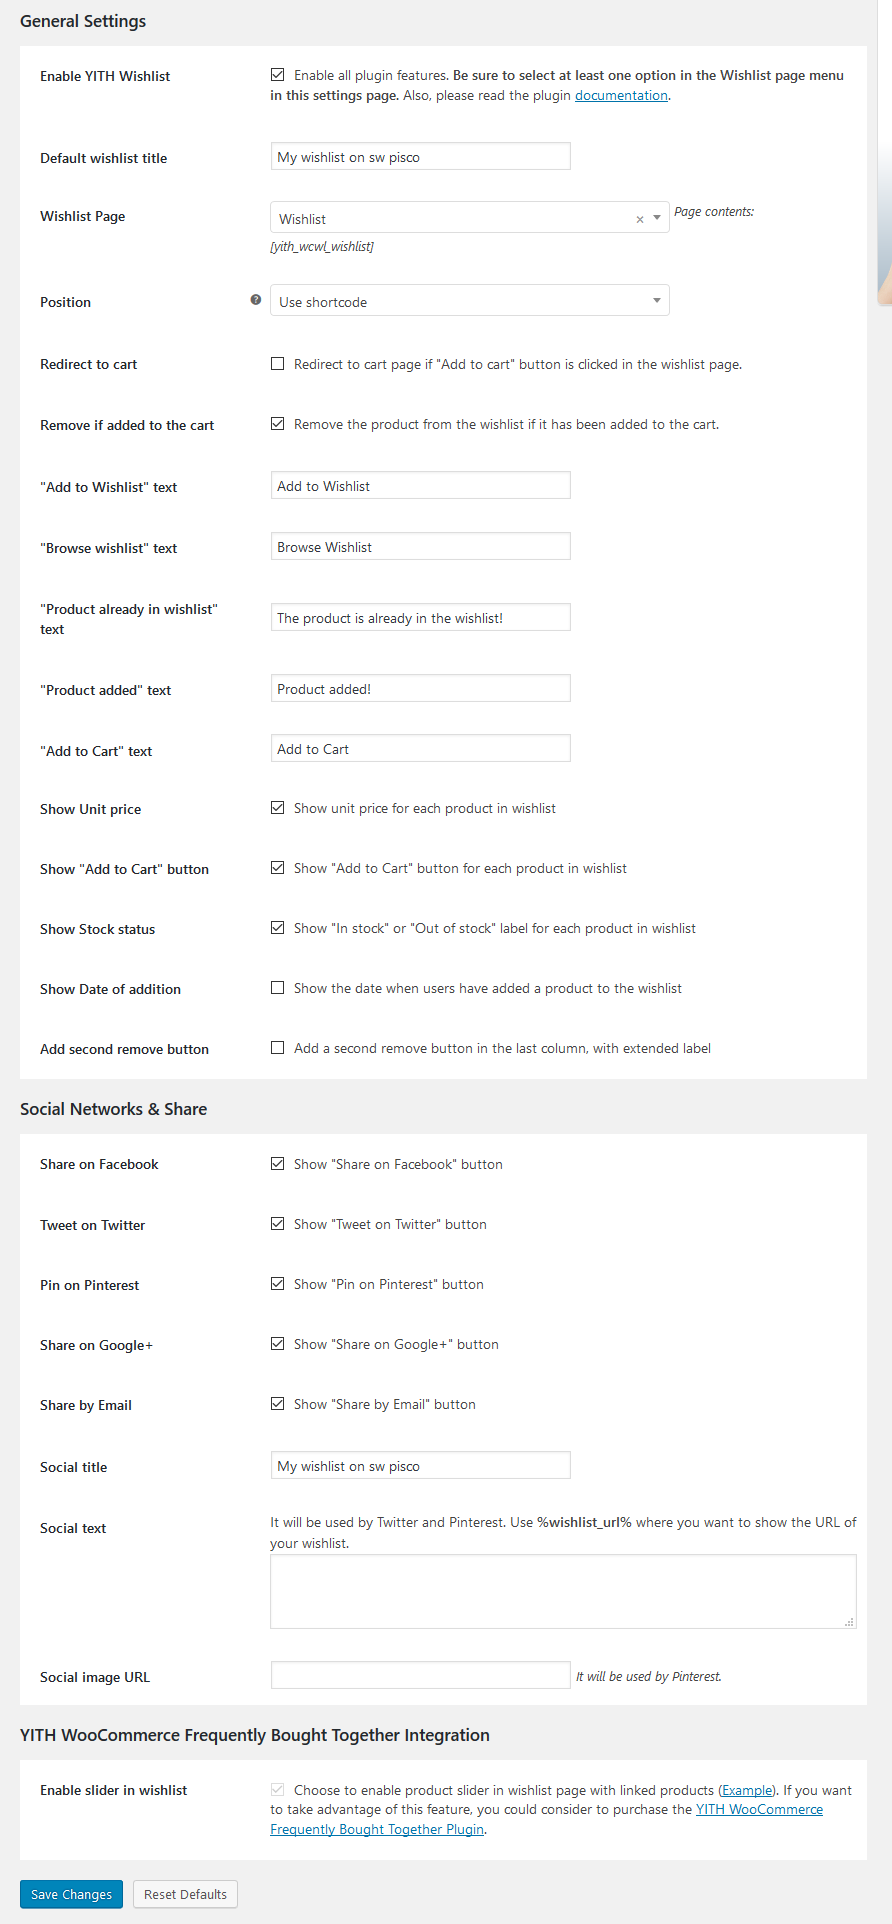Click the Save Changes button
Viewport: 892px width, 1924px height.
pos(71,1894)
